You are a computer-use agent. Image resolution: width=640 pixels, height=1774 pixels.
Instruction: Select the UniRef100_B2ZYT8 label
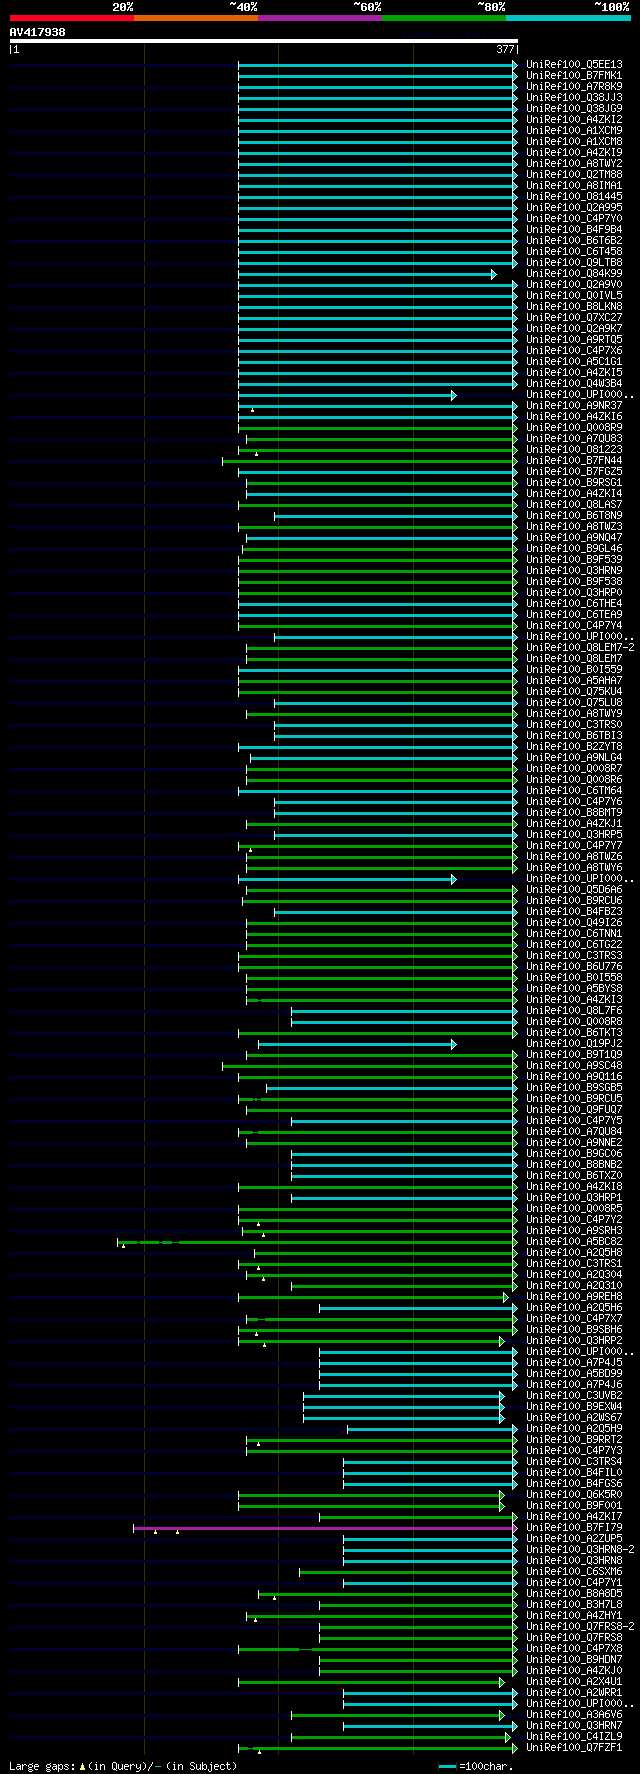(x=574, y=746)
